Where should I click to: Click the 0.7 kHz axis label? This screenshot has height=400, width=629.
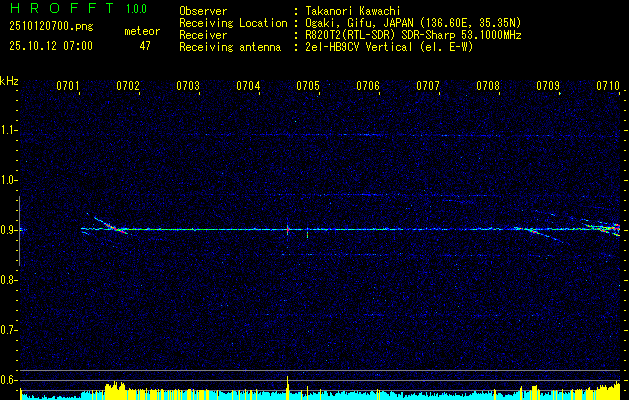tap(8, 330)
